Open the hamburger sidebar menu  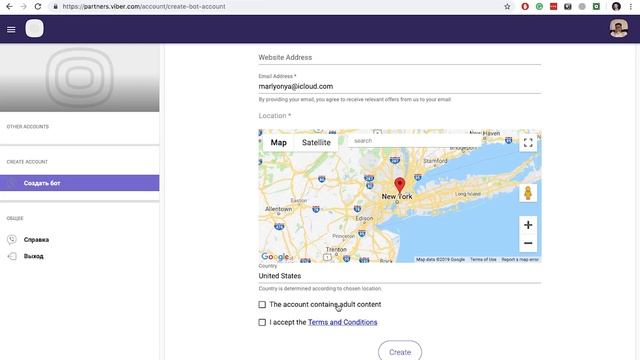tap(11, 29)
